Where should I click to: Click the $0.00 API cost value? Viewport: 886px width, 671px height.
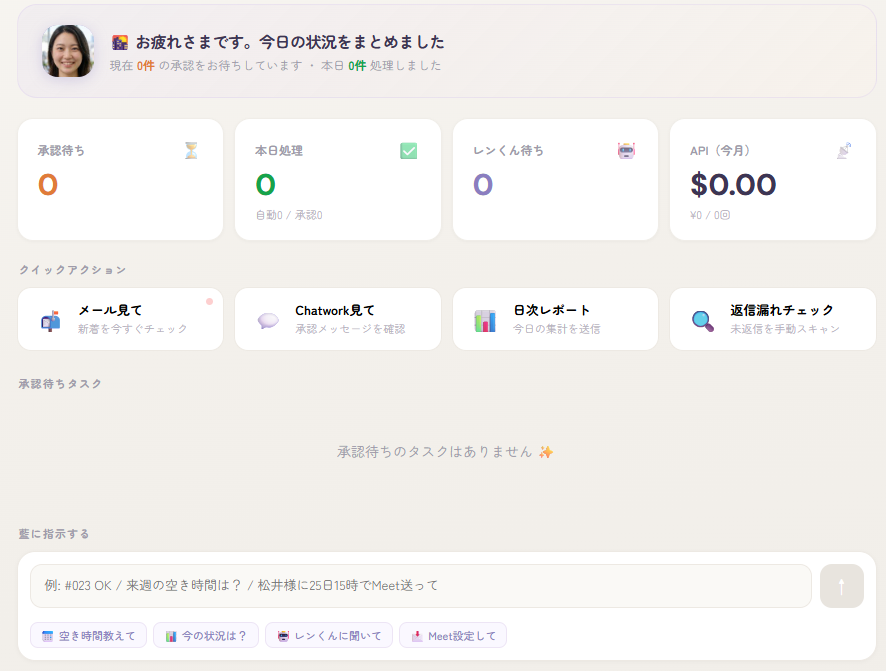(733, 185)
